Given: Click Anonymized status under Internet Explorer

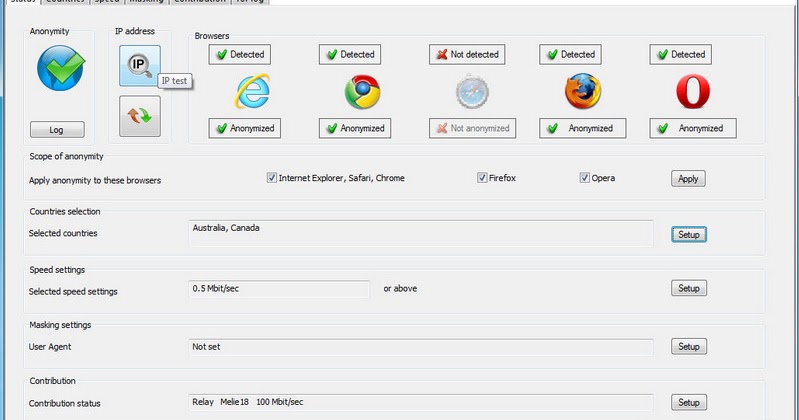Looking at the screenshot, I should [245, 128].
